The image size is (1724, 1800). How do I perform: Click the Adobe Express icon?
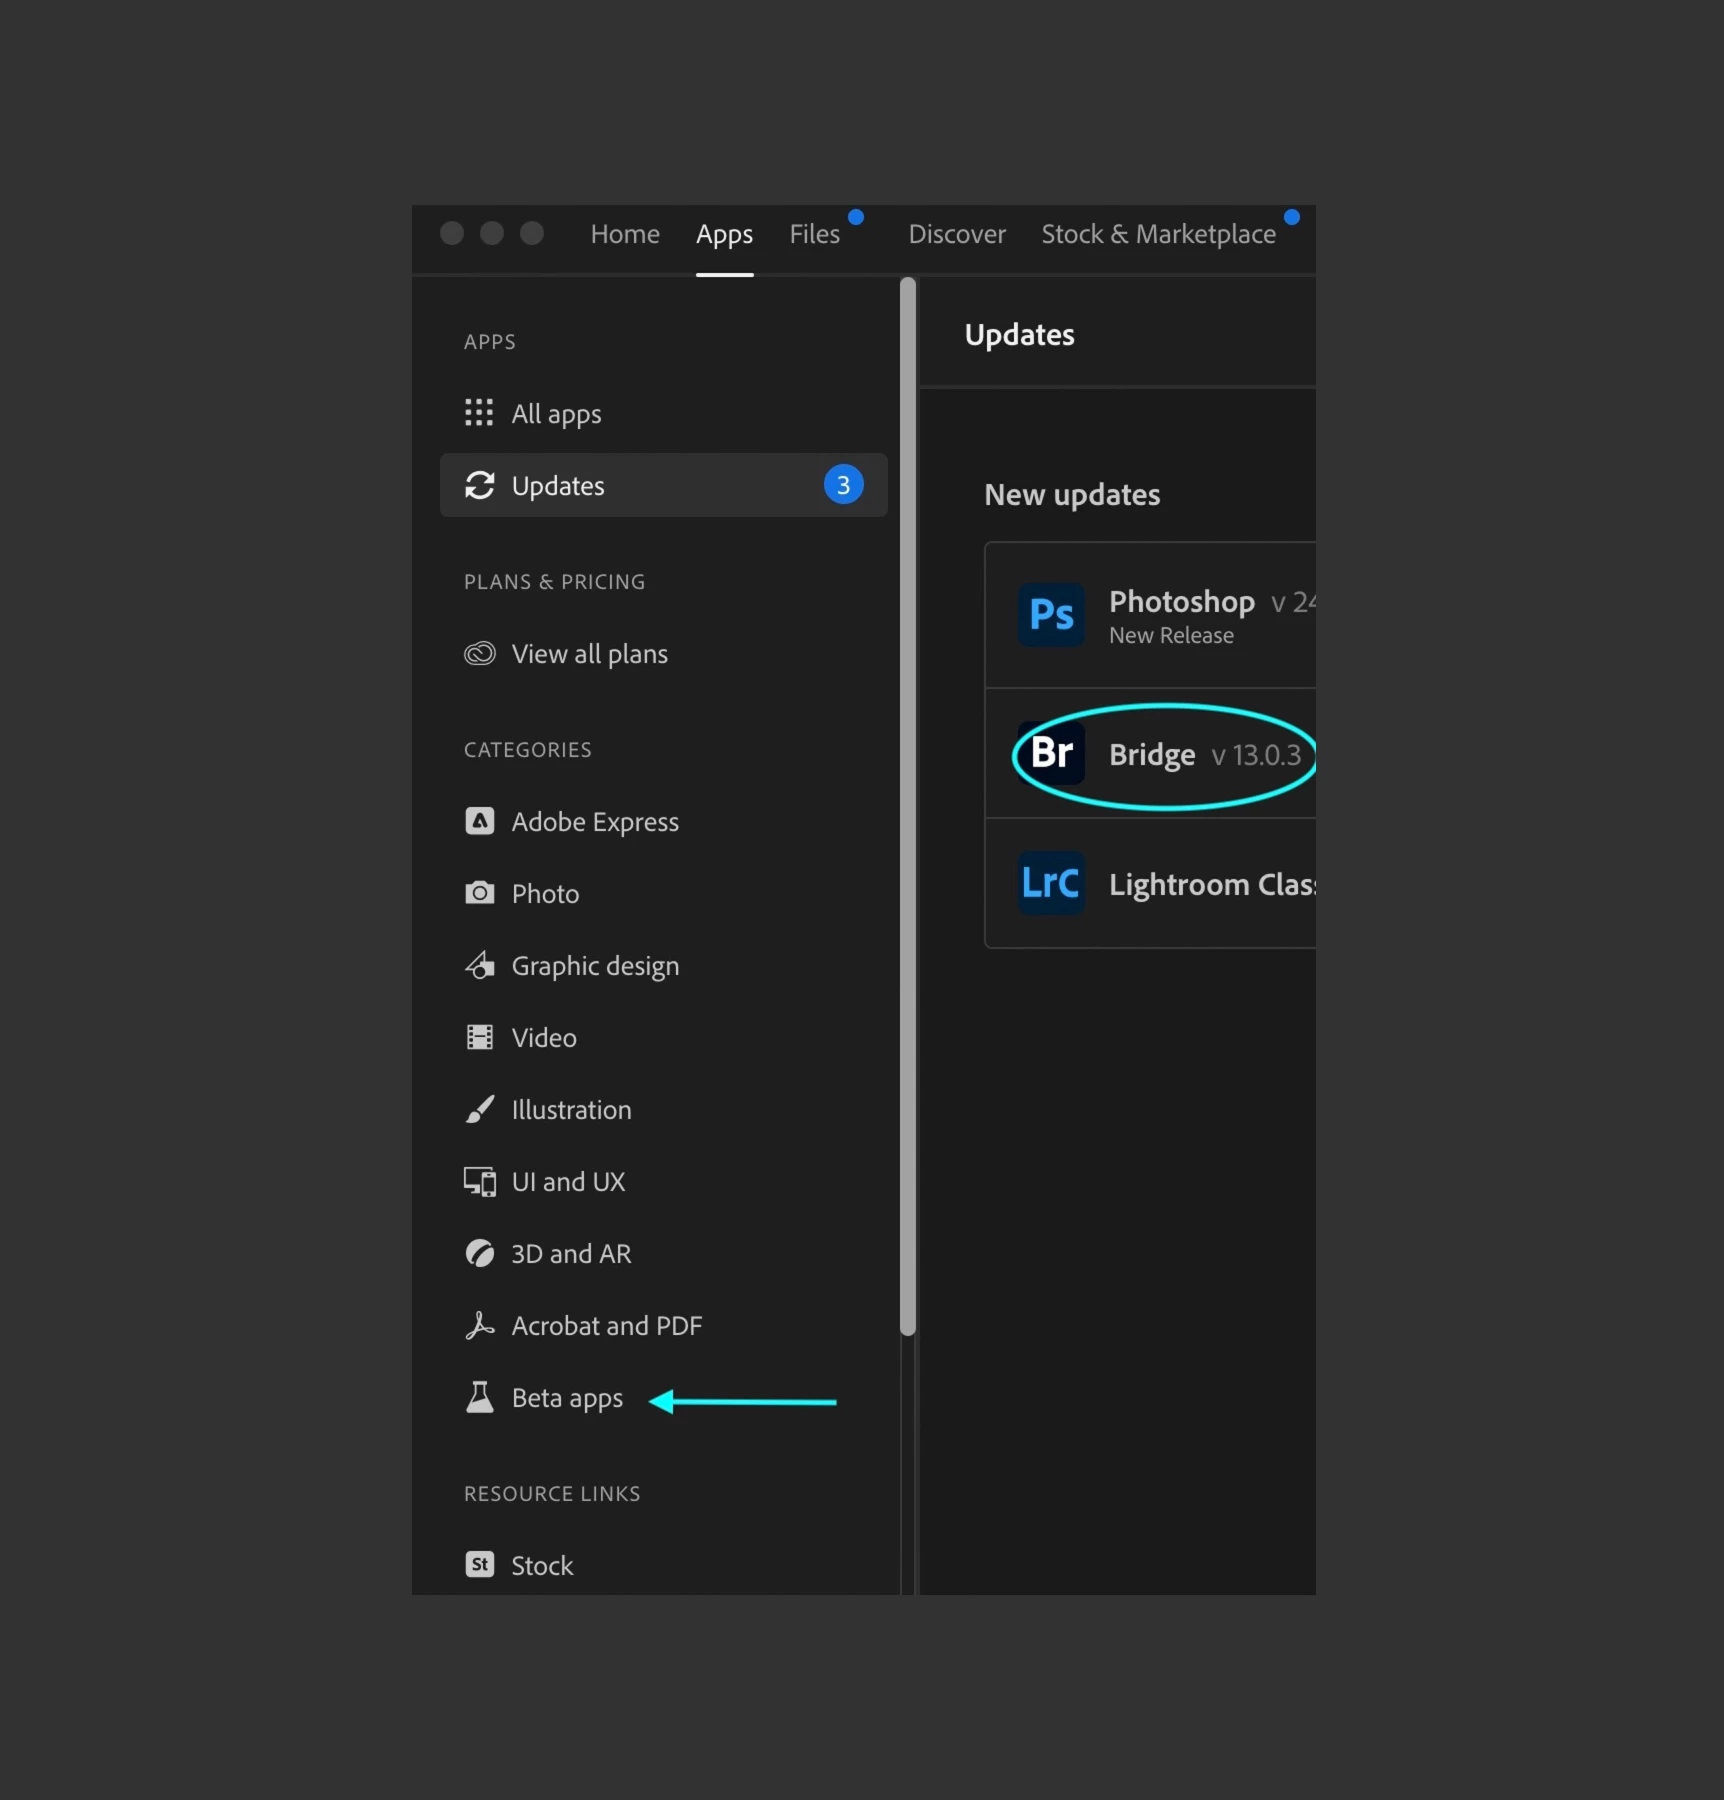[479, 821]
